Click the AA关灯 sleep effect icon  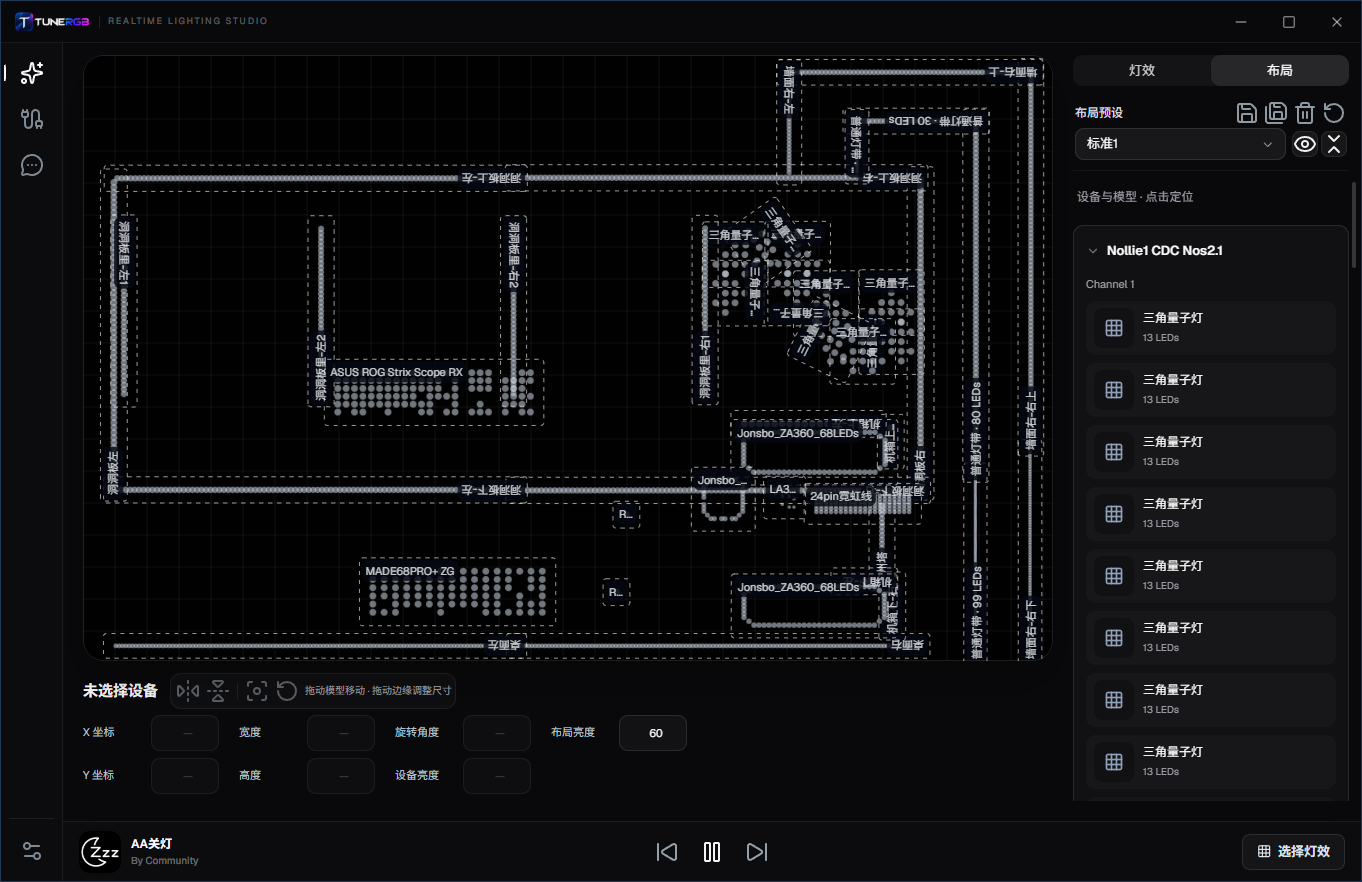click(100, 852)
